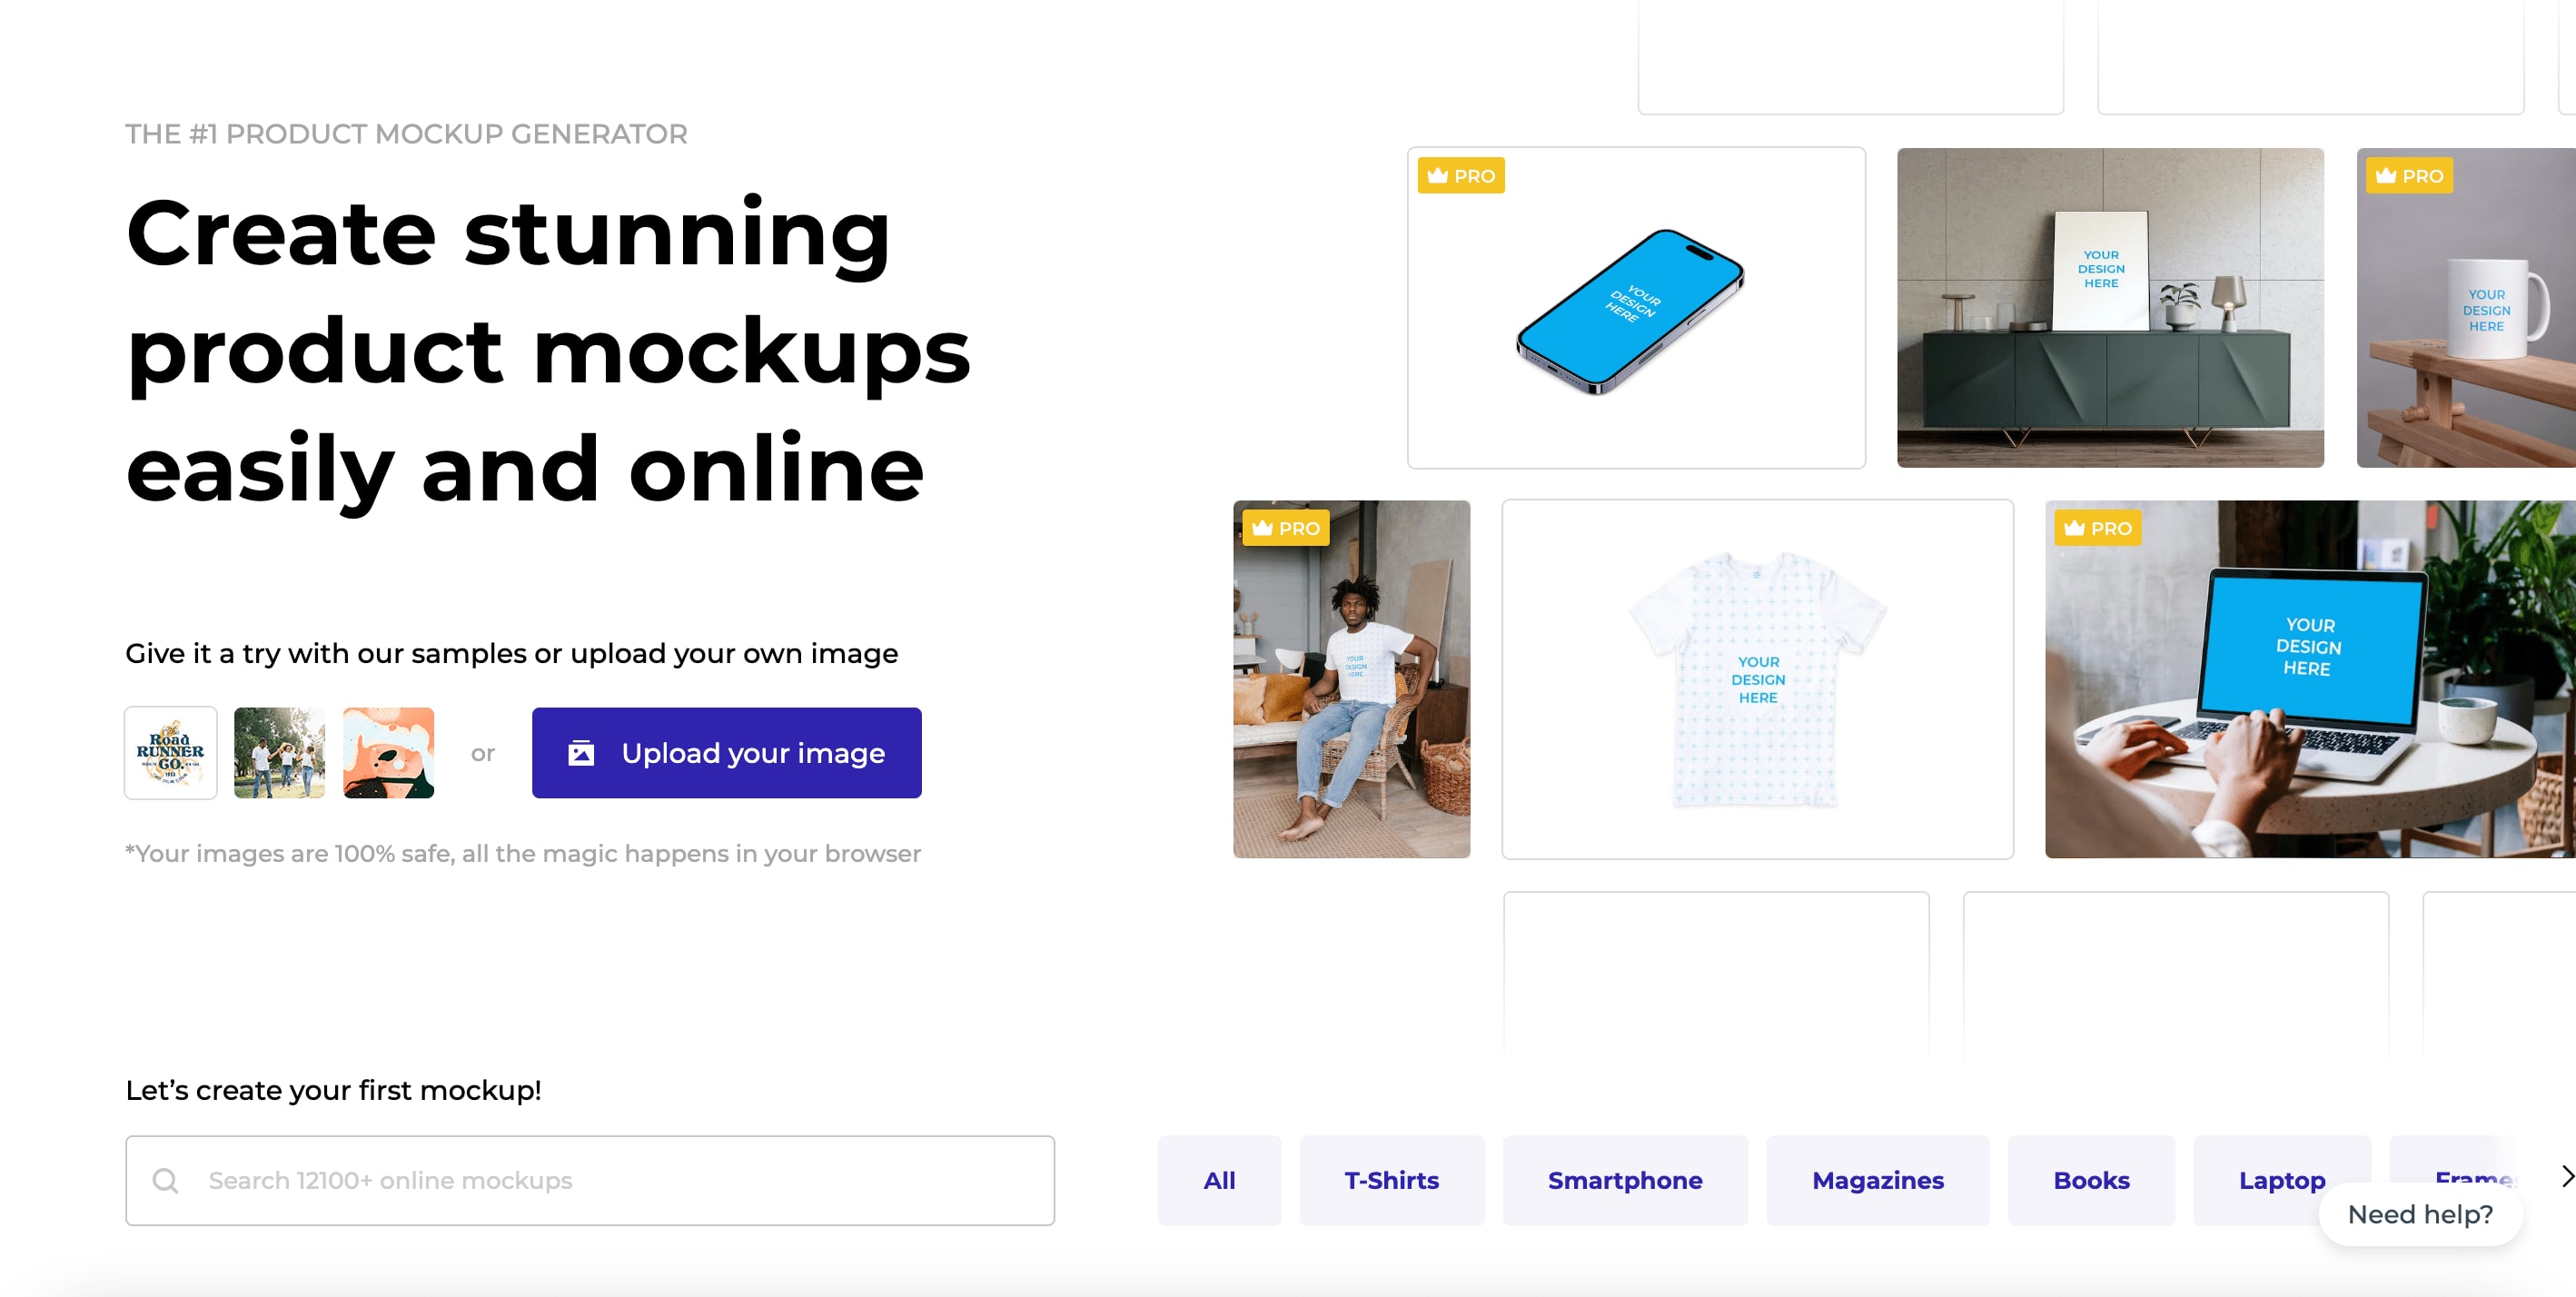Select the Road Runner logo sample image
Screen dimensions: 2576x1297
(x=170, y=751)
